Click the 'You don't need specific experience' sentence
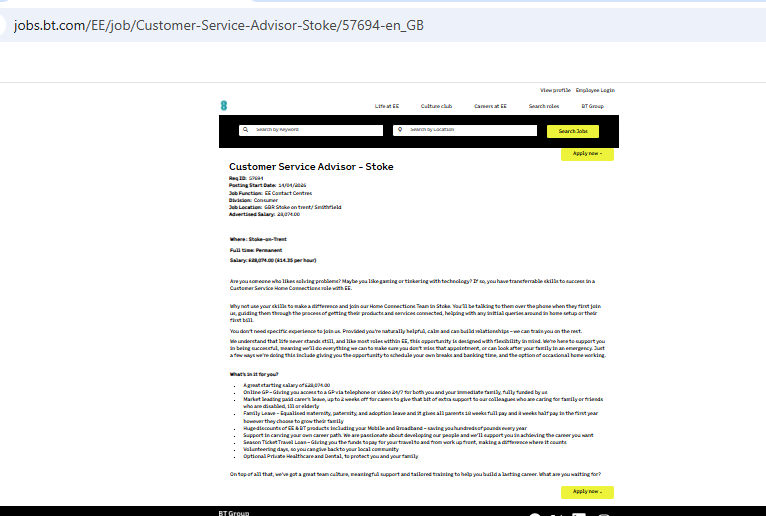Image resolution: width=766 pixels, height=516 pixels. [x=406, y=331]
